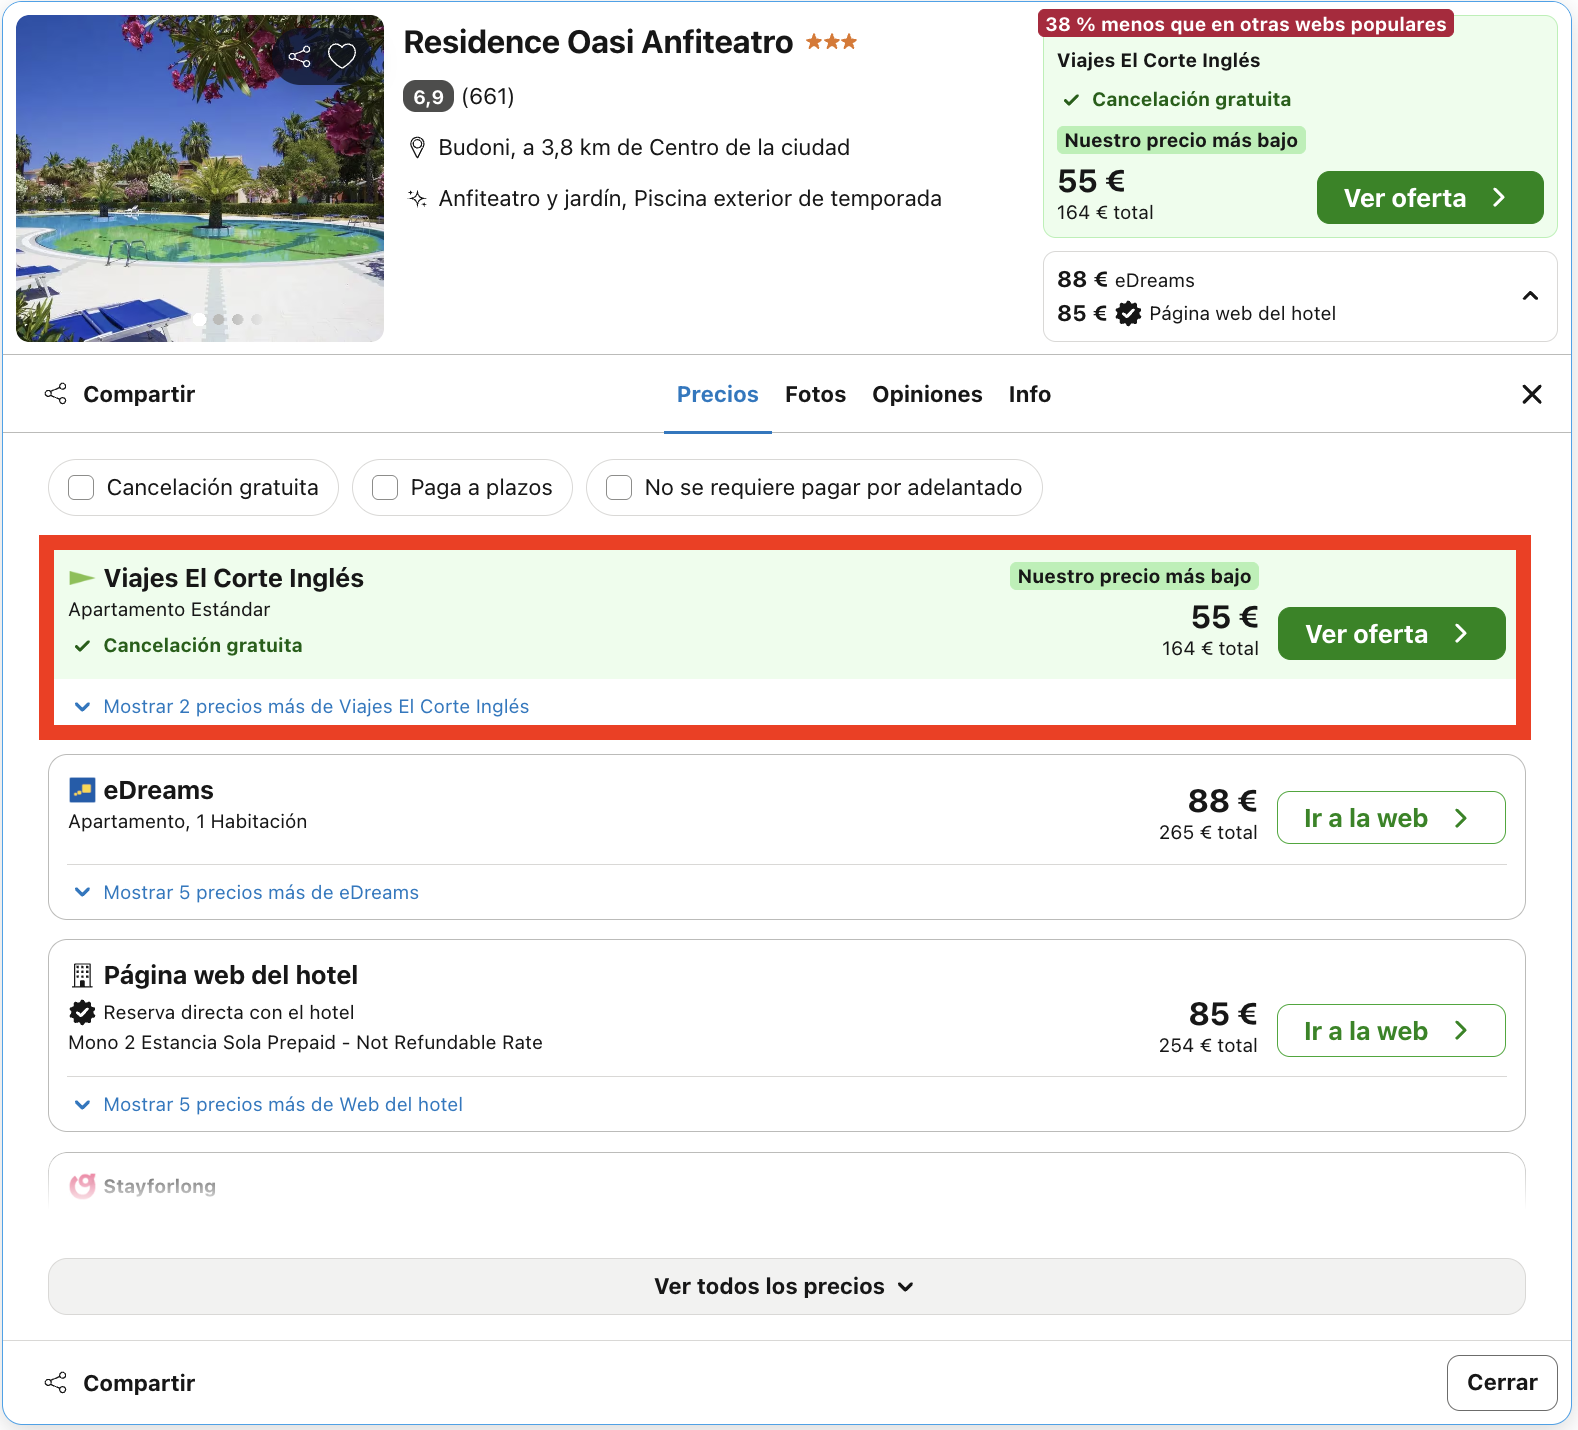1578x1430 pixels.
Task: Click Mono 2 Estancia Sola Prepaid rate text
Action: tap(305, 1042)
